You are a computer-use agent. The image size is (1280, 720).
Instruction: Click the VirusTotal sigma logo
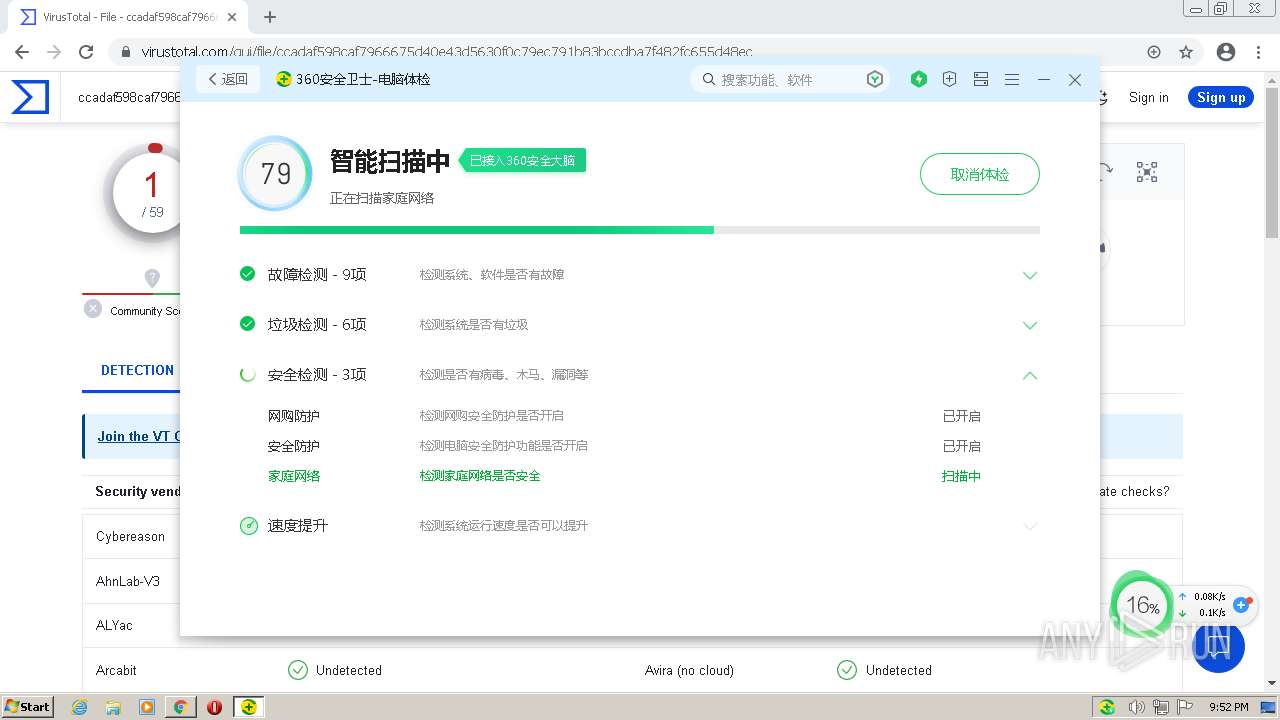click(30, 97)
